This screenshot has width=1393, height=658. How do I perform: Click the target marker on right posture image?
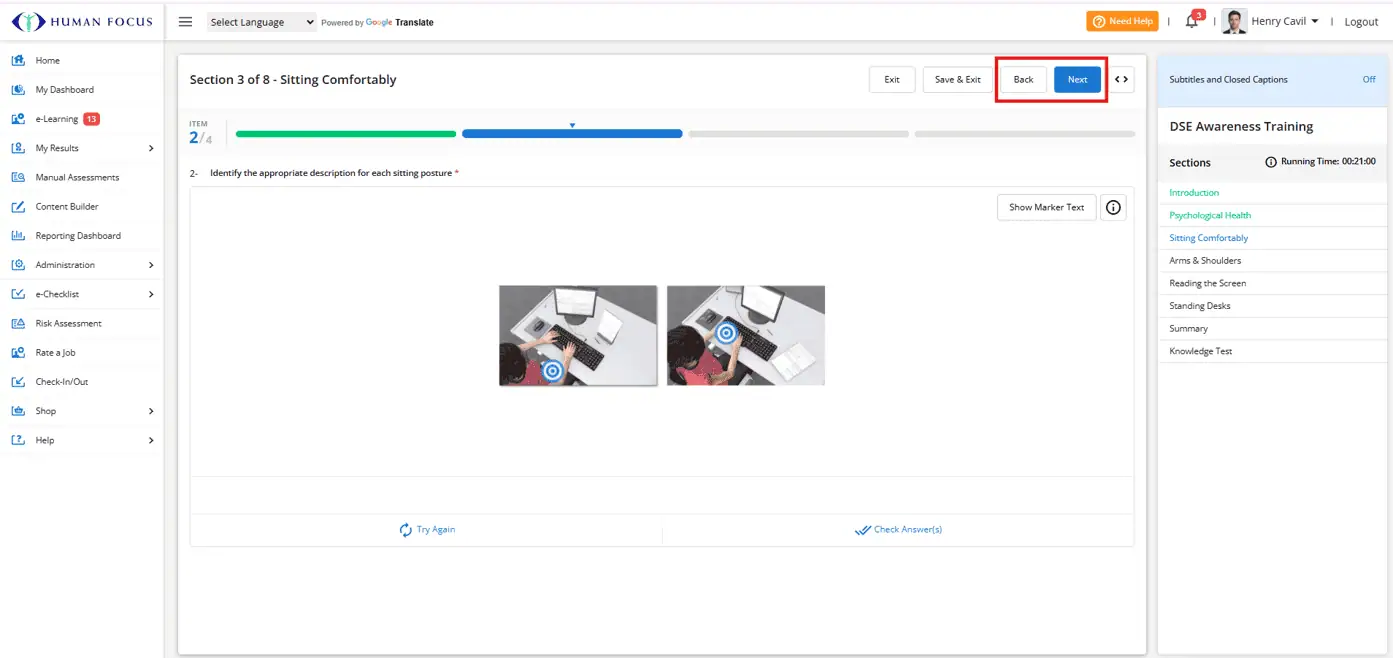click(x=727, y=333)
